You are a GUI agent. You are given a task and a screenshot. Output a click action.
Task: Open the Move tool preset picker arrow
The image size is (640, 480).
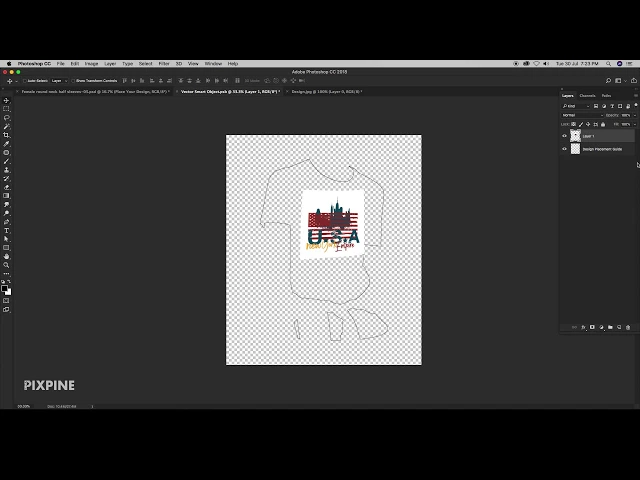[16, 81]
